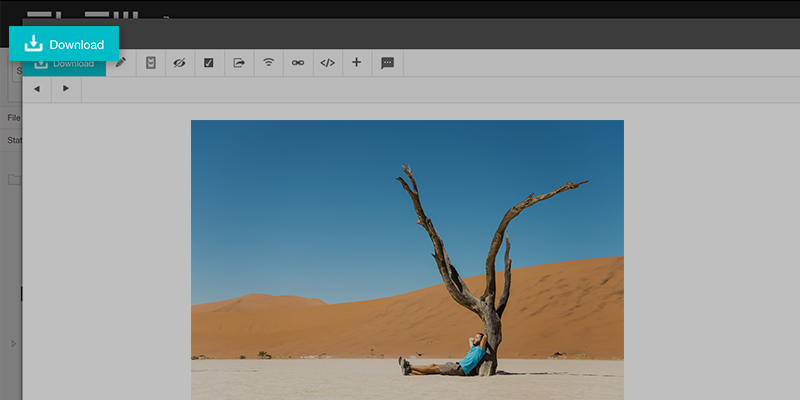Open the comments speech bubble icon
The width and height of the screenshot is (800, 400).
388,63
